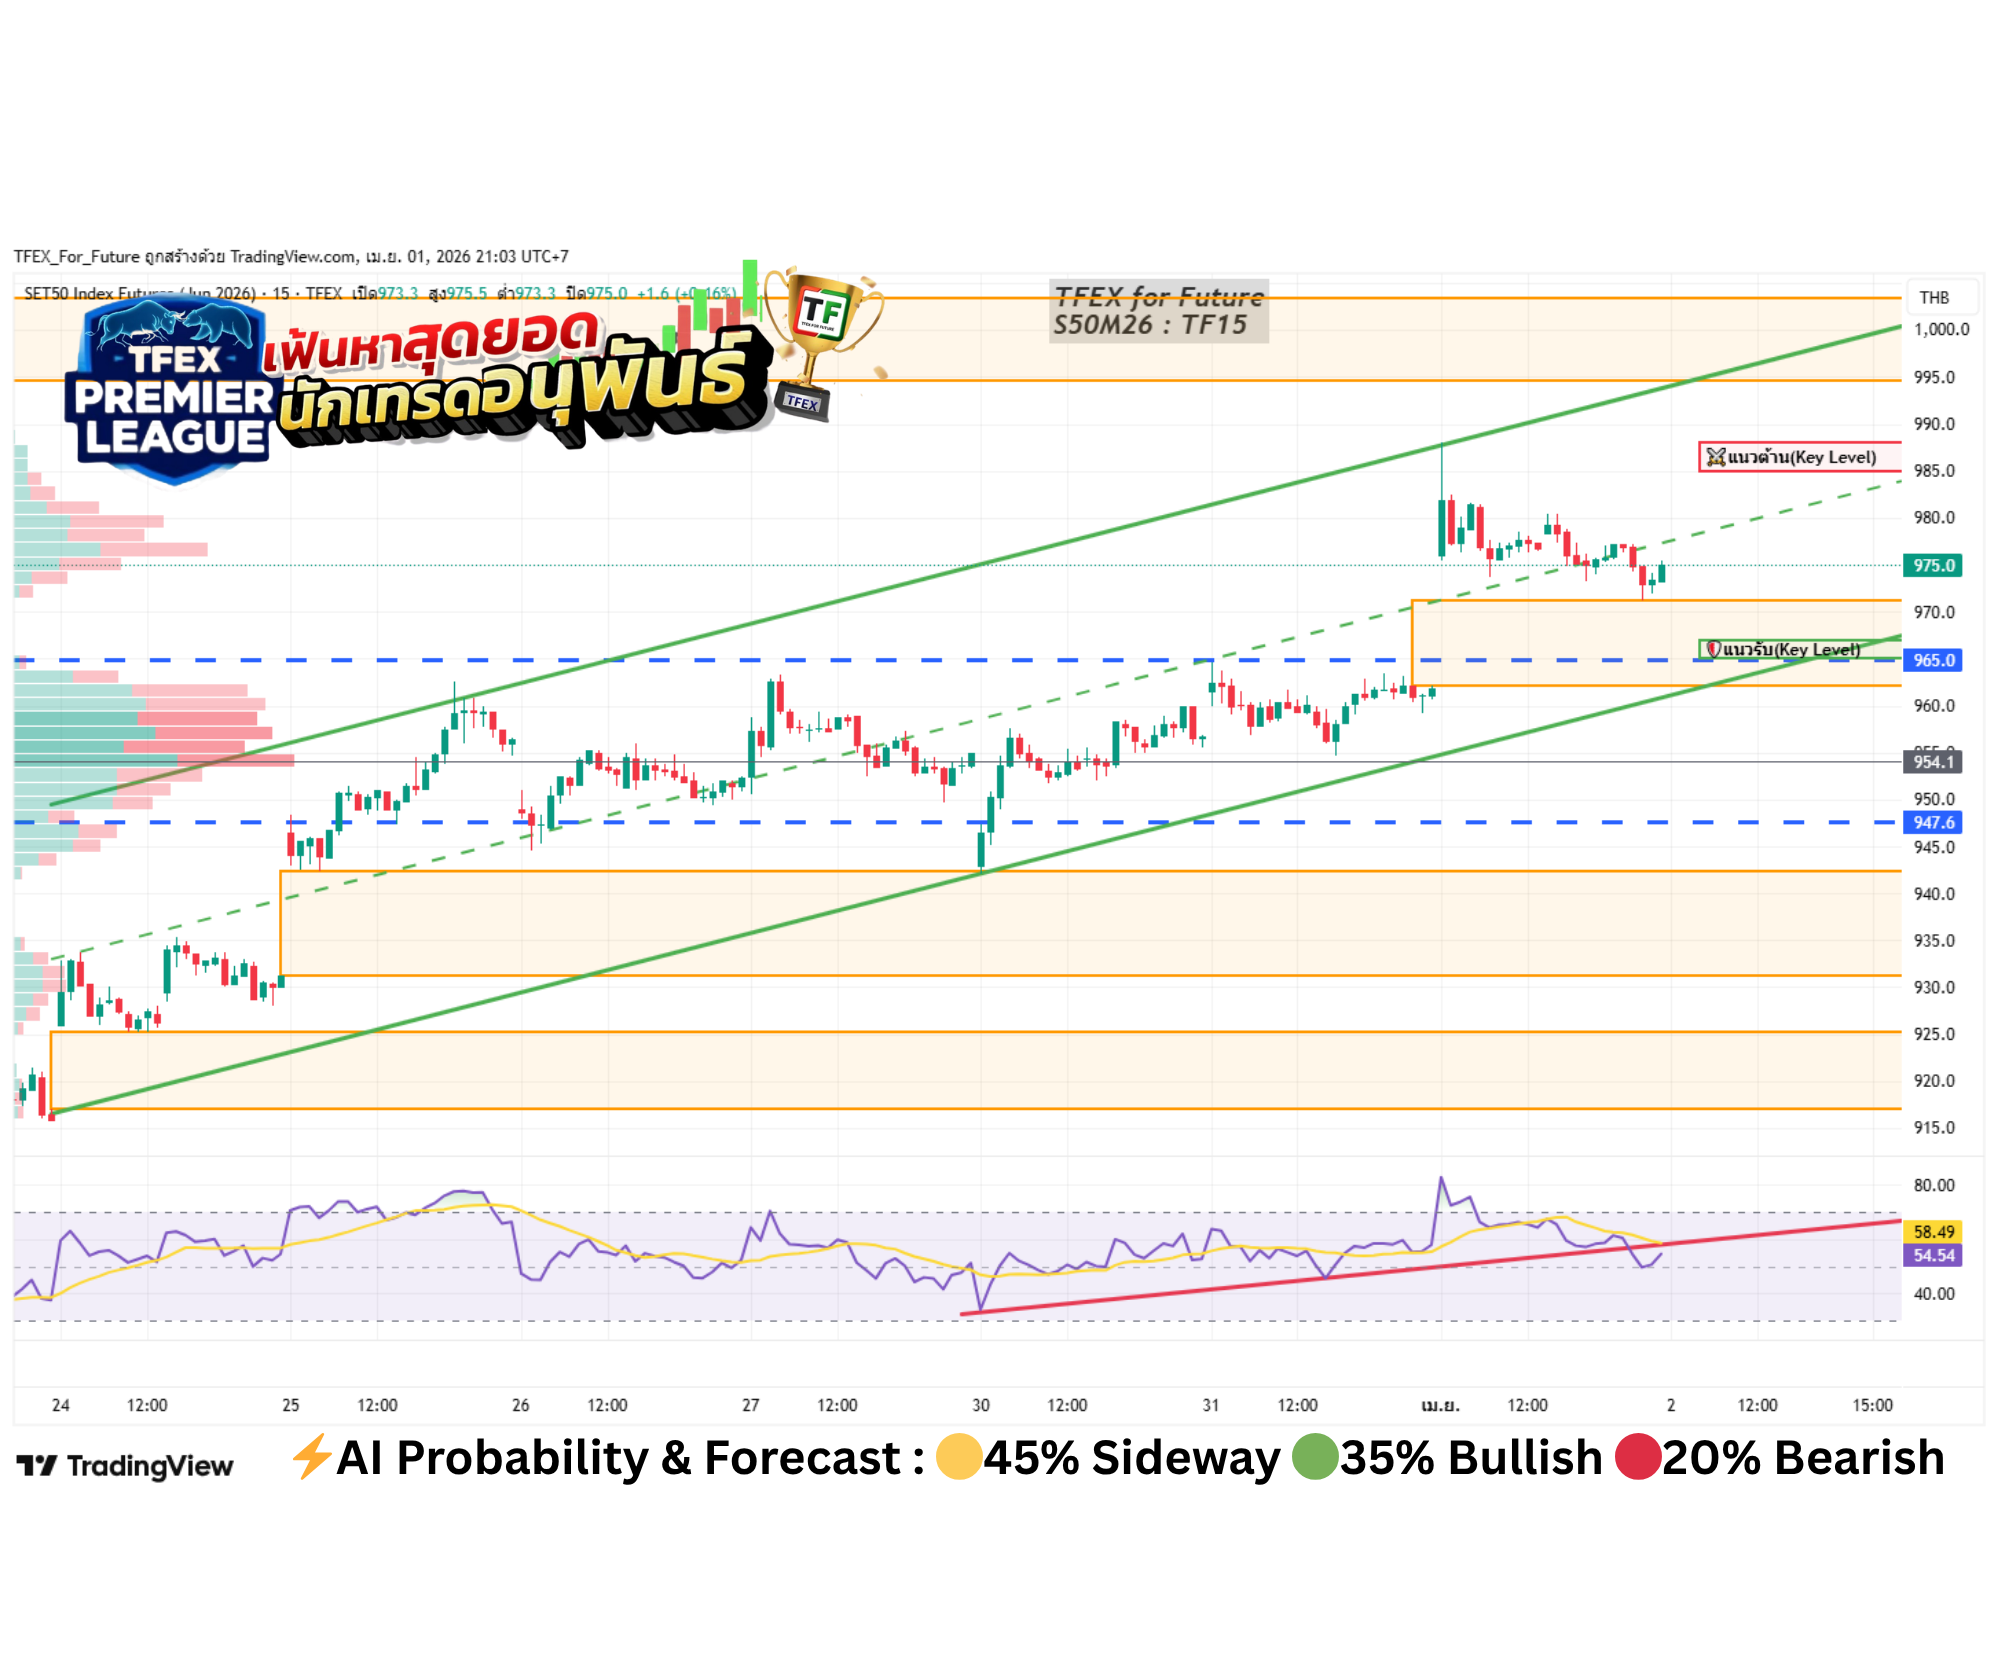1998x1675 pixels.
Task: Click the TradingView logo
Action: click(x=126, y=1466)
